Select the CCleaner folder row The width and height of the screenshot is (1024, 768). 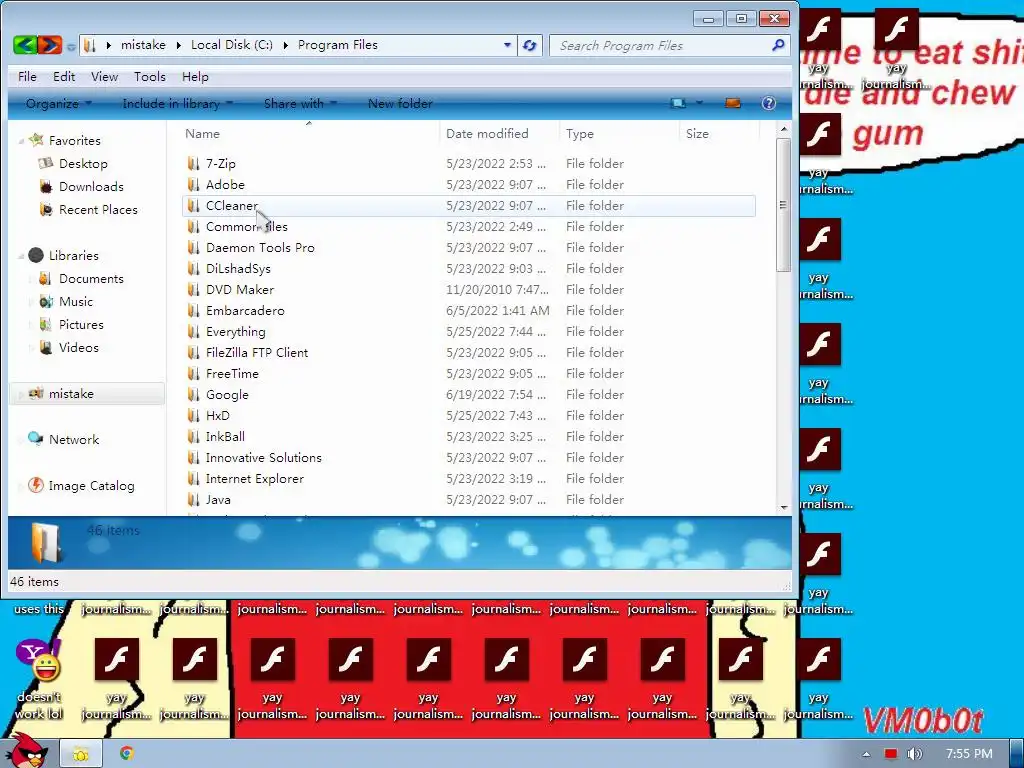point(469,206)
